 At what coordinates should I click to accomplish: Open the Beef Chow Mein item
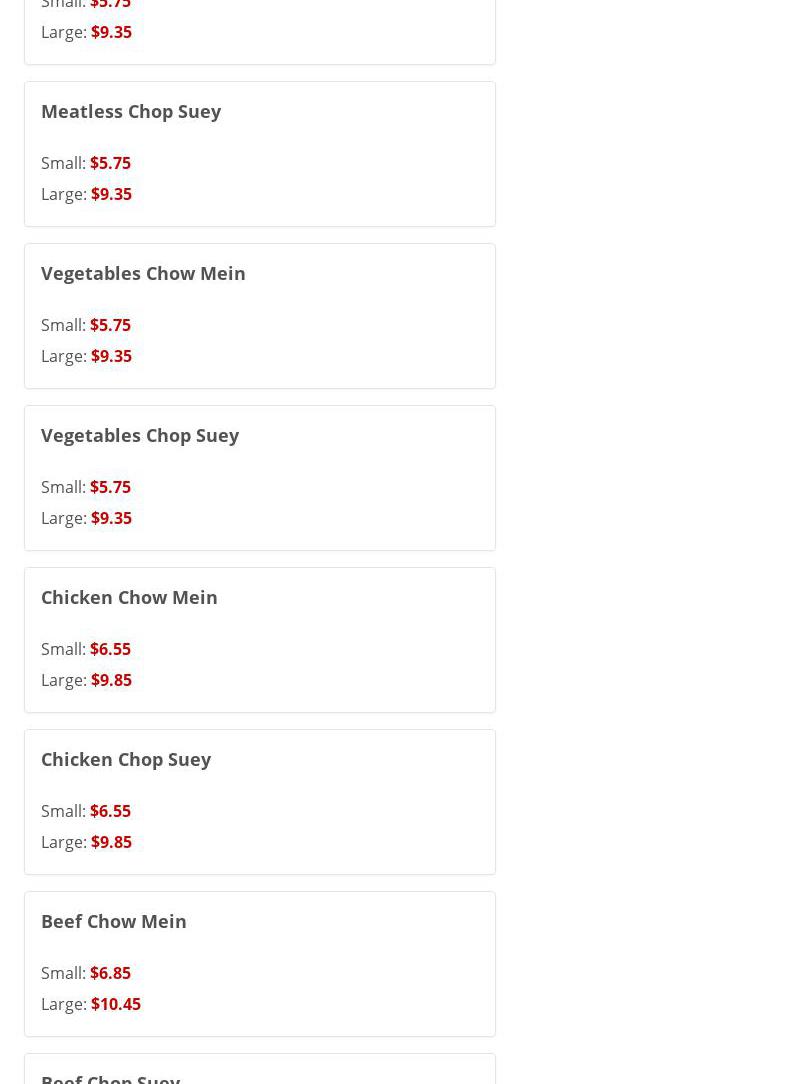tap(114, 921)
